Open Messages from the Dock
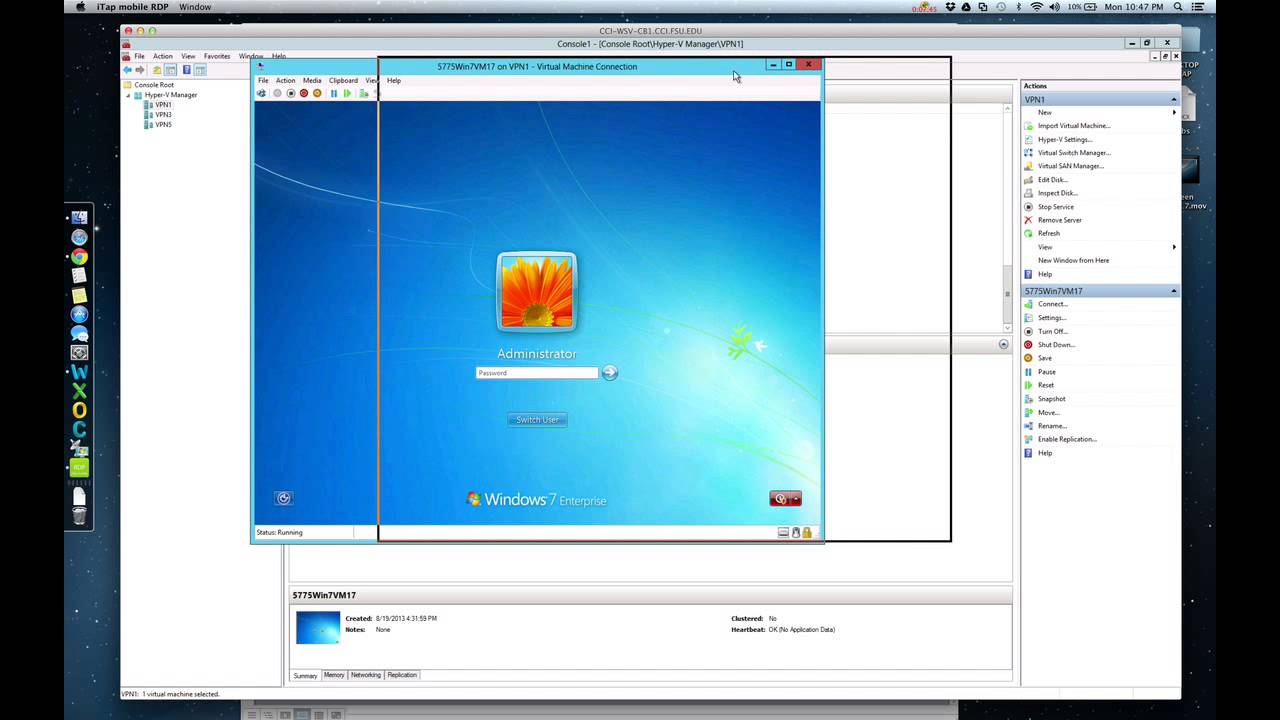The height and width of the screenshot is (720, 1280). click(79, 334)
